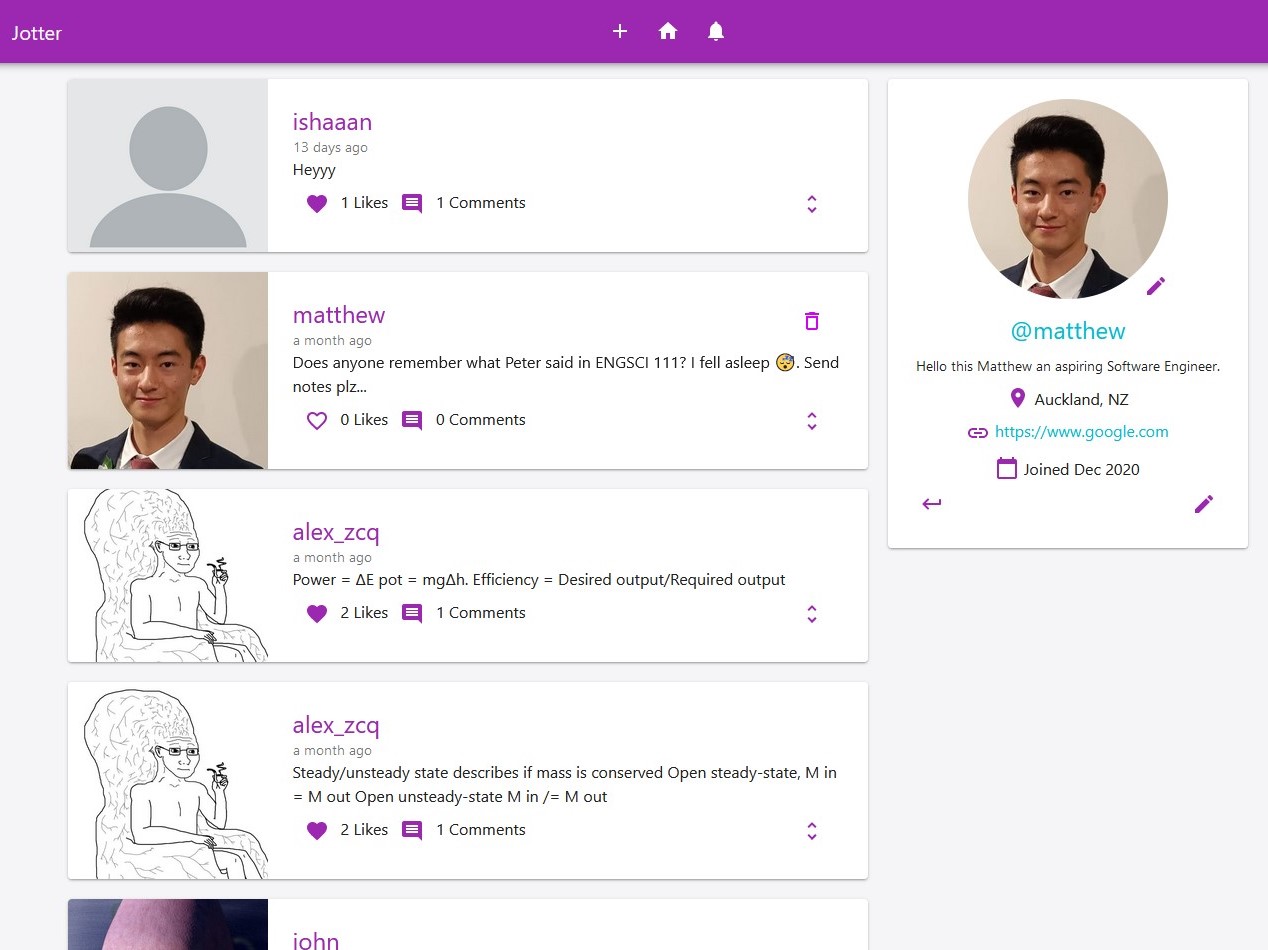
Task: Delete matthew's post with the trash icon
Action: [x=812, y=321]
